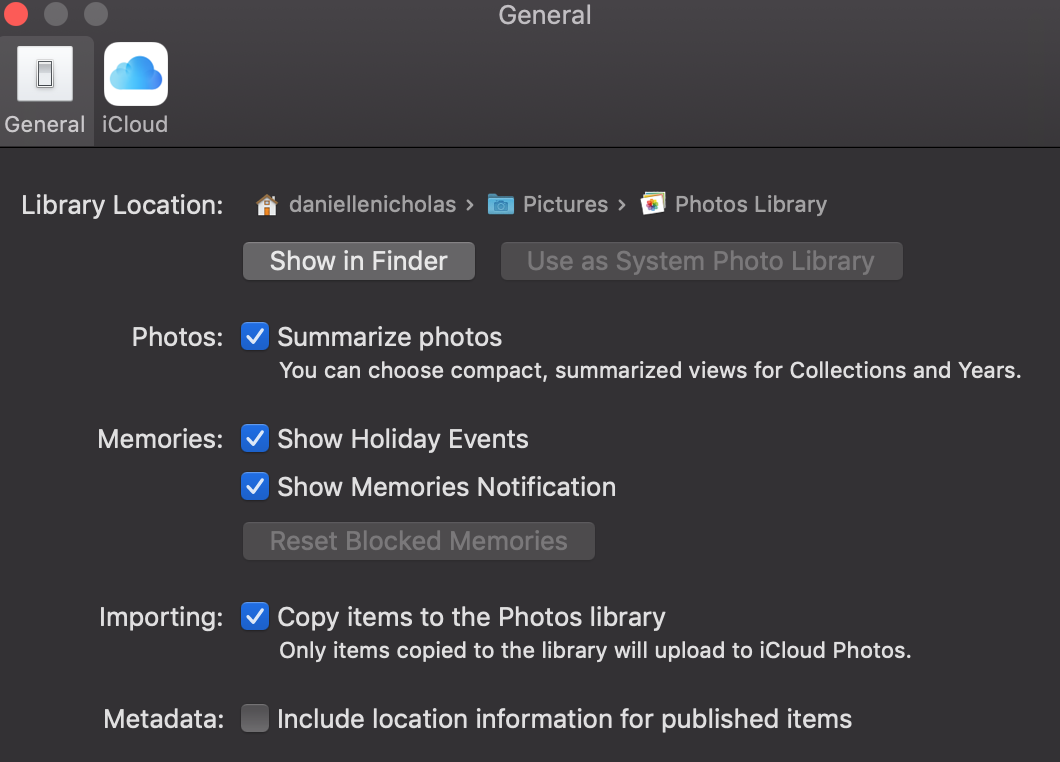The height and width of the screenshot is (762, 1060).
Task: Open the iCloud cloud icon
Action: pos(135,74)
